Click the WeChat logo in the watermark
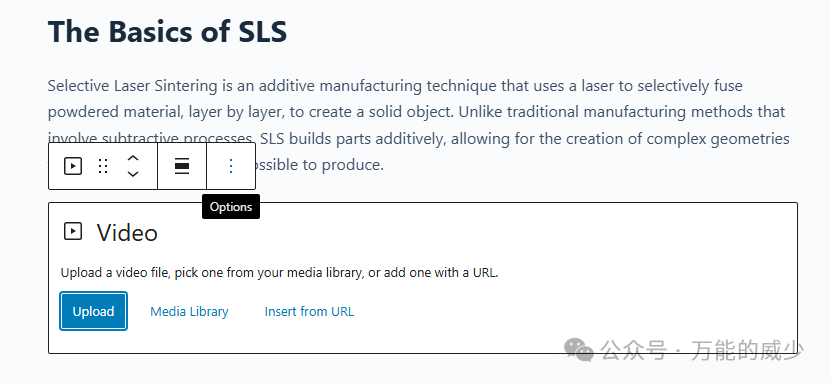This screenshot has width=831, height=383. pos(579,350)
